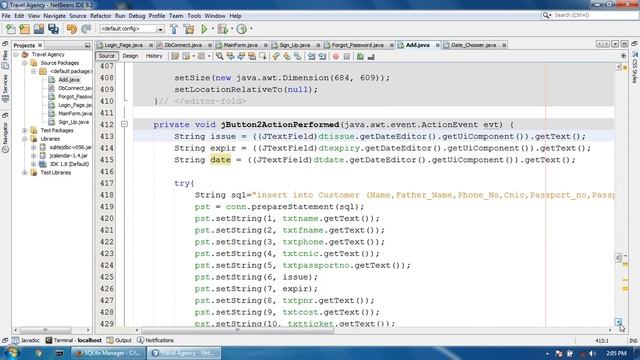Collapse the Source Packages node

pos(25,63)
